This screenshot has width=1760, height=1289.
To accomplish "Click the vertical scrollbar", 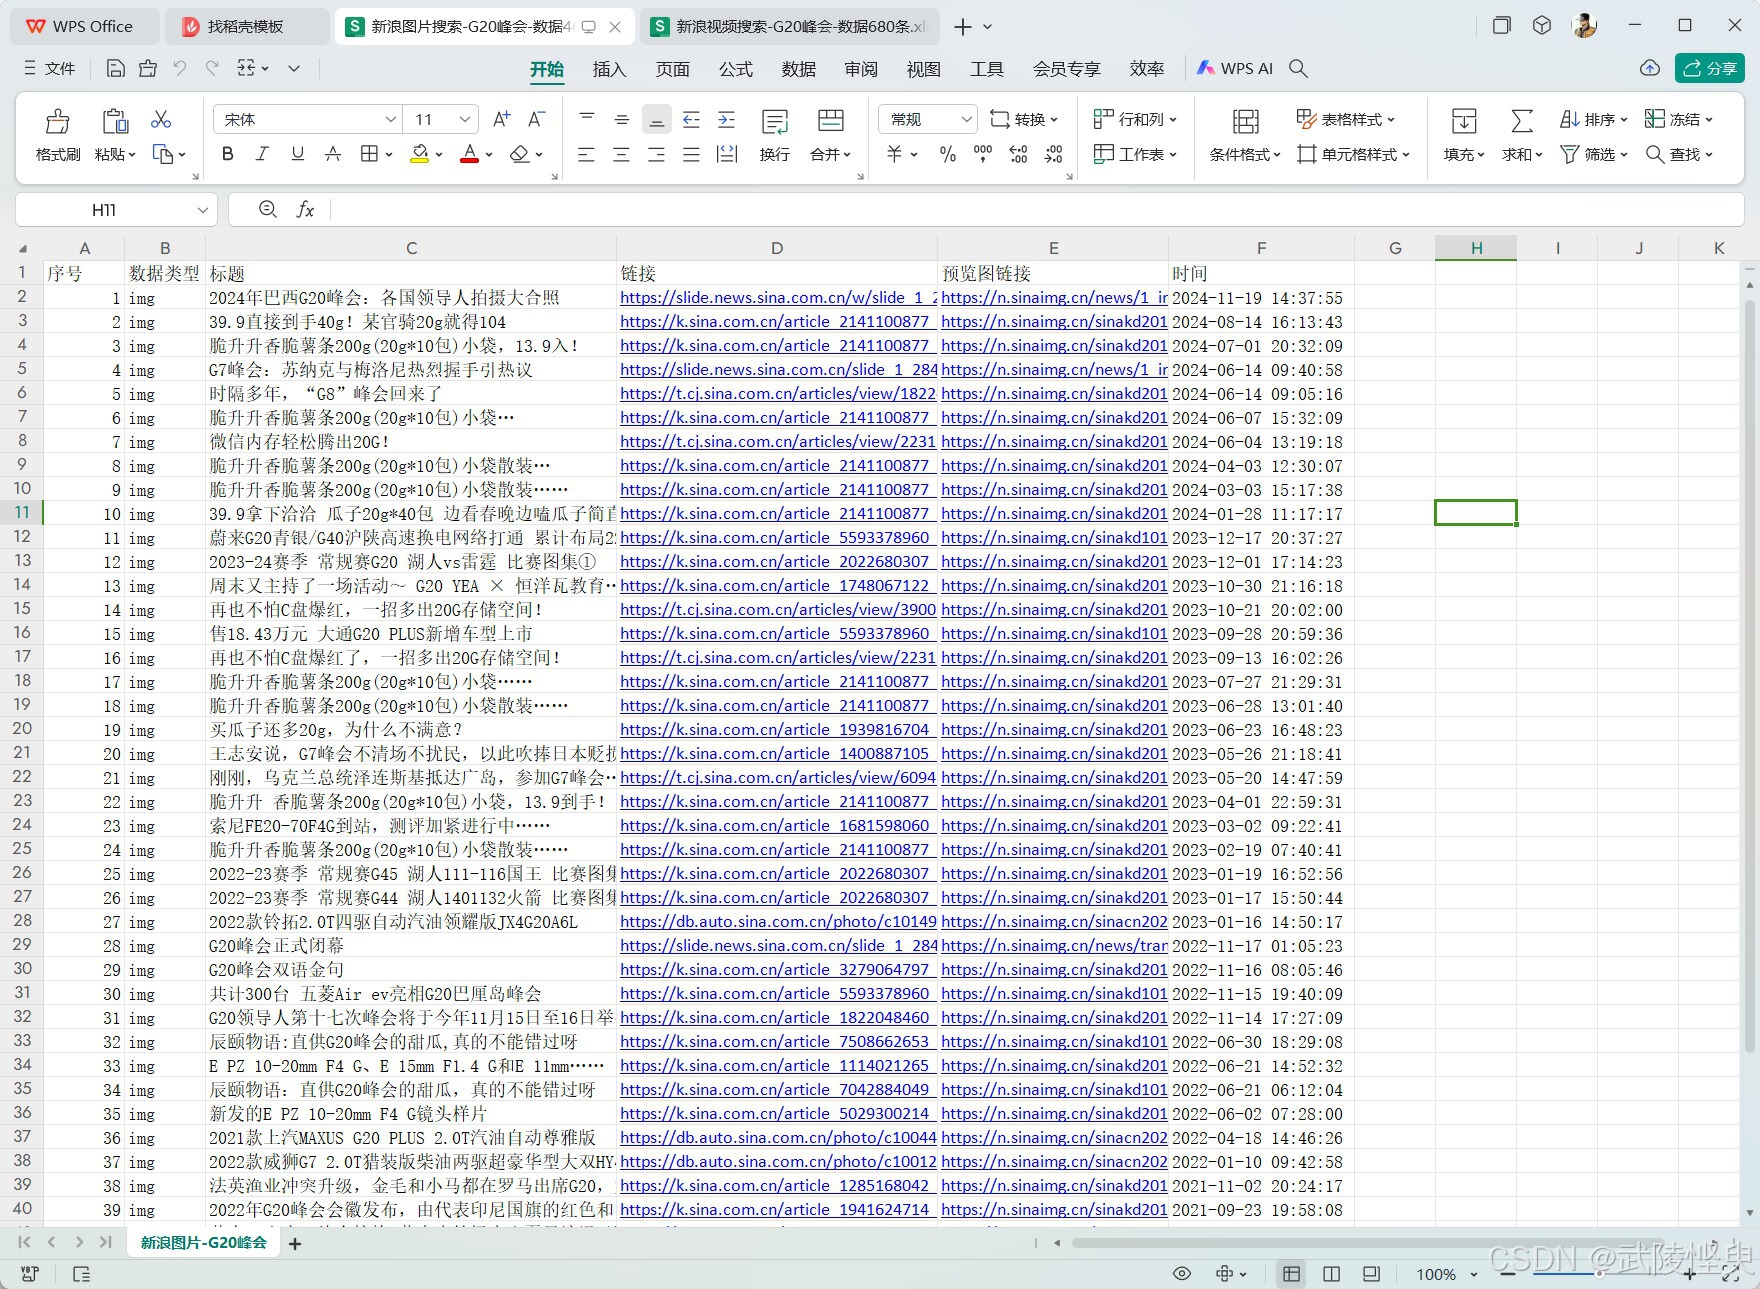I will (1749, 676).
